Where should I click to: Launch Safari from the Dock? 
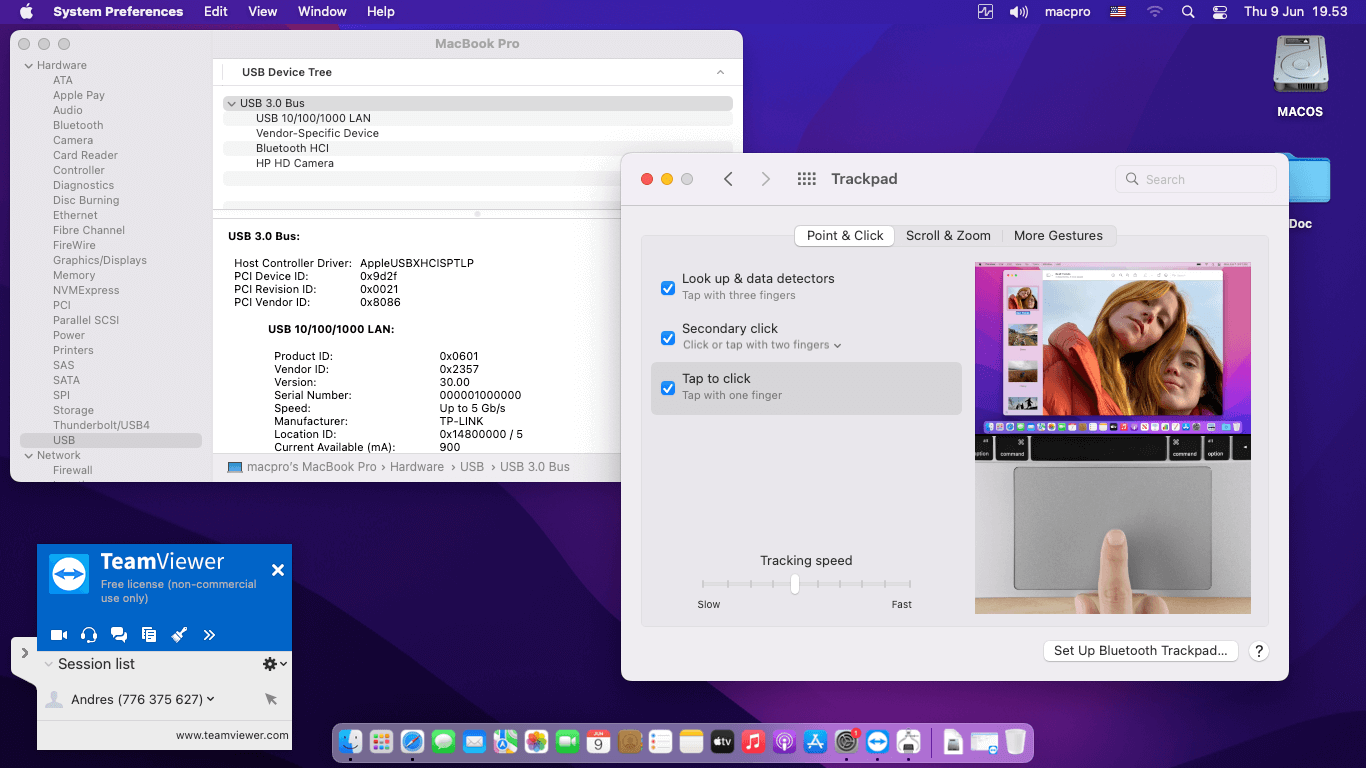pyautogui.click(x=412, y=741)
